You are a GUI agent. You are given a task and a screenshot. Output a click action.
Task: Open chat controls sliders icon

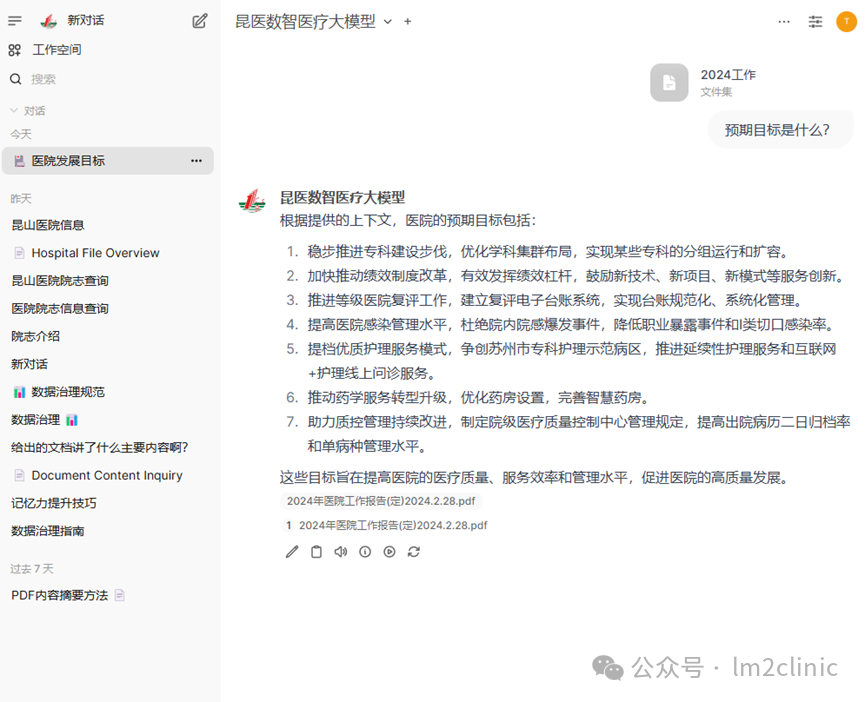(815, 22)
